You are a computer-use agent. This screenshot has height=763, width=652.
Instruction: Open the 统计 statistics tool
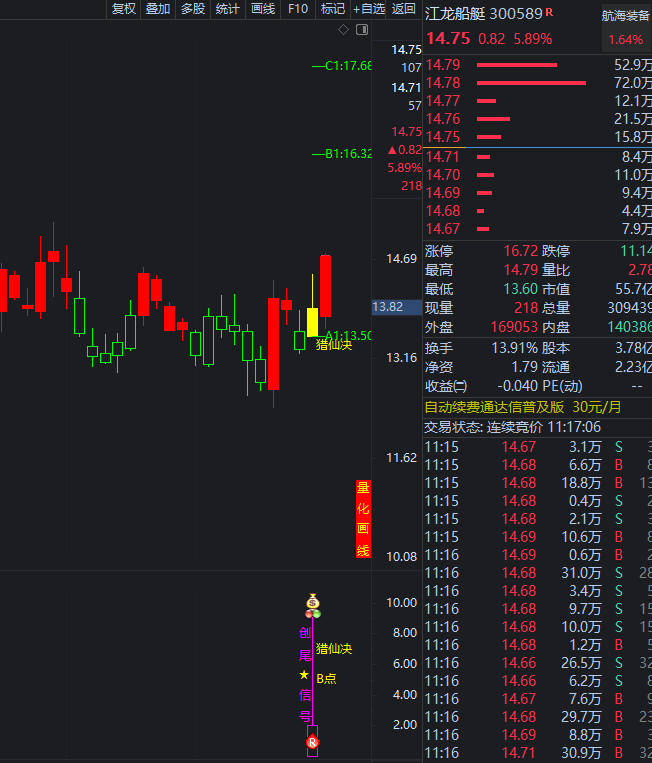pyautogui.click(x=228, y=9)
